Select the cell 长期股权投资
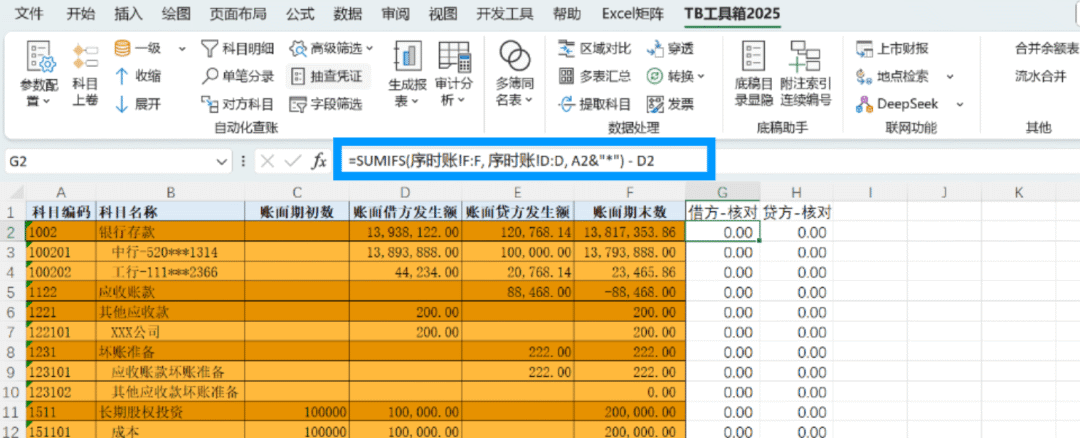1080x438 pixels. [170, 412]
